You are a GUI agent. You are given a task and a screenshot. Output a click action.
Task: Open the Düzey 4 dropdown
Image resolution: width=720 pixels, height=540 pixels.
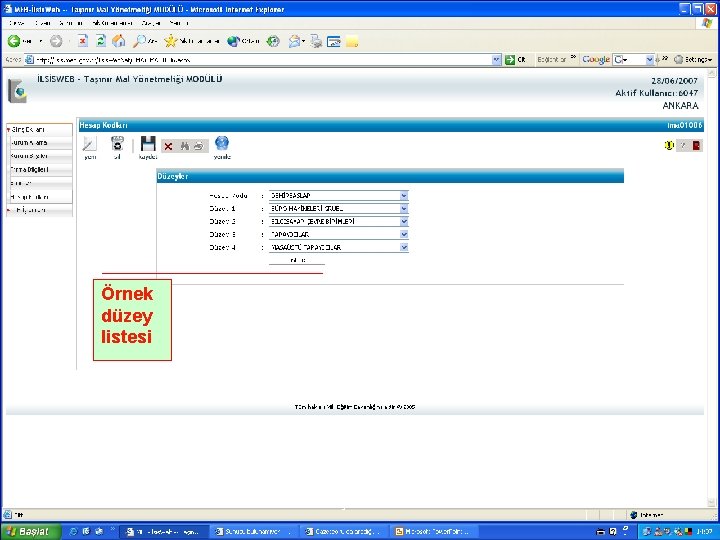[404, 247]
